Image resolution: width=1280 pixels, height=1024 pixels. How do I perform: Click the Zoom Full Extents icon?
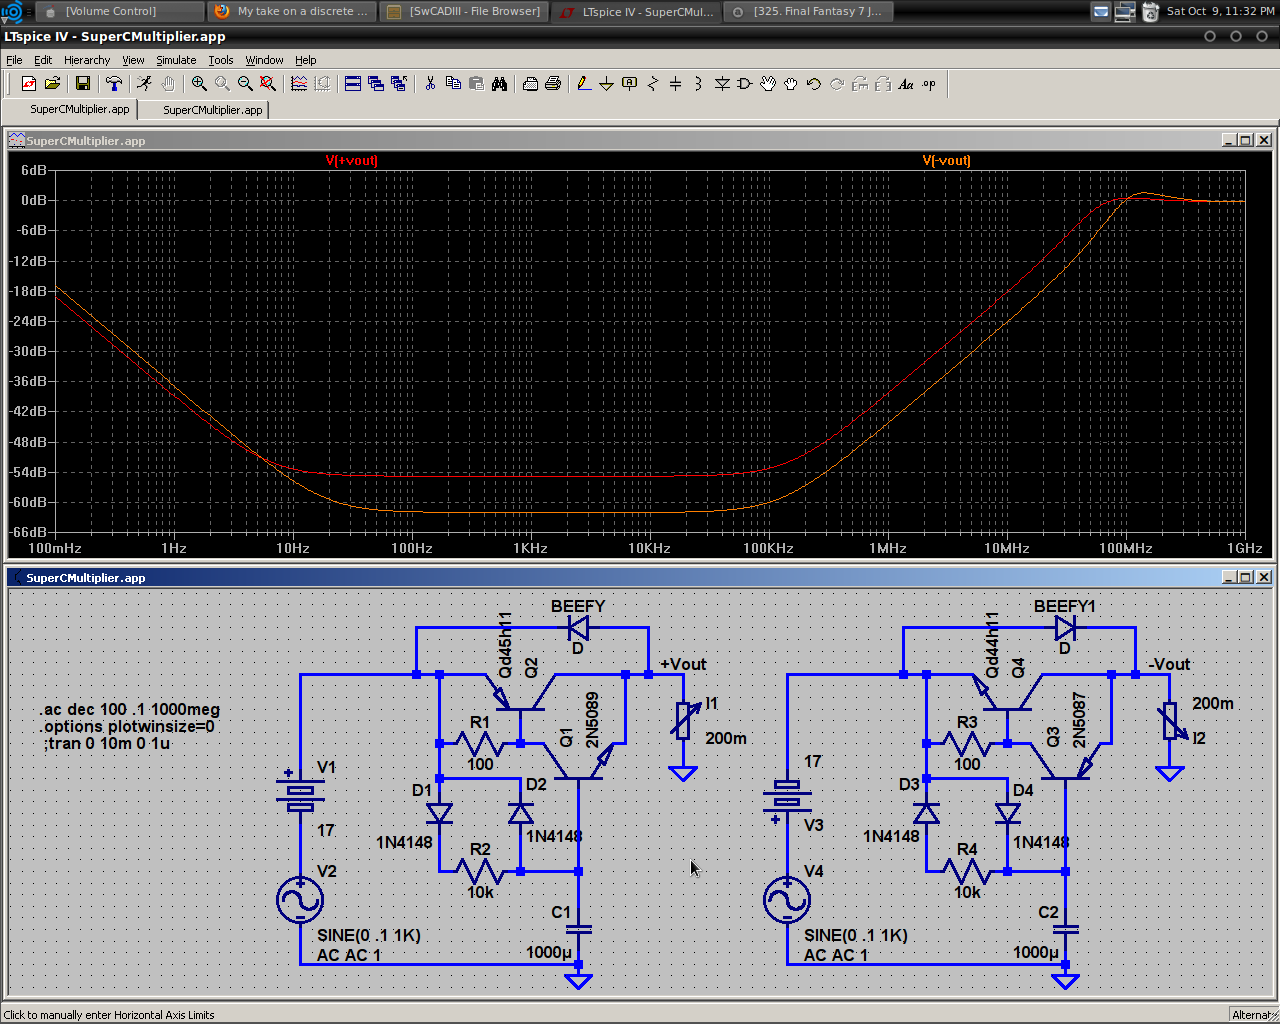268,84
